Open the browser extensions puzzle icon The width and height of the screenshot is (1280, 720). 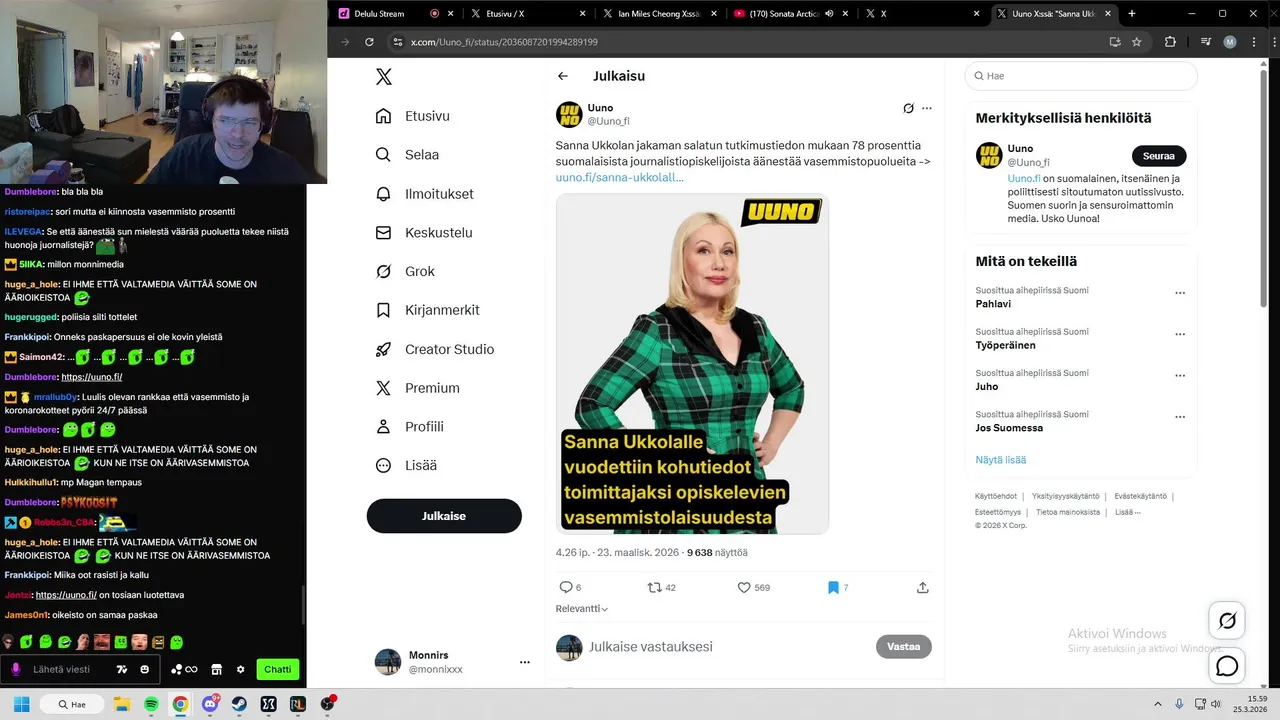point(1170,42)
